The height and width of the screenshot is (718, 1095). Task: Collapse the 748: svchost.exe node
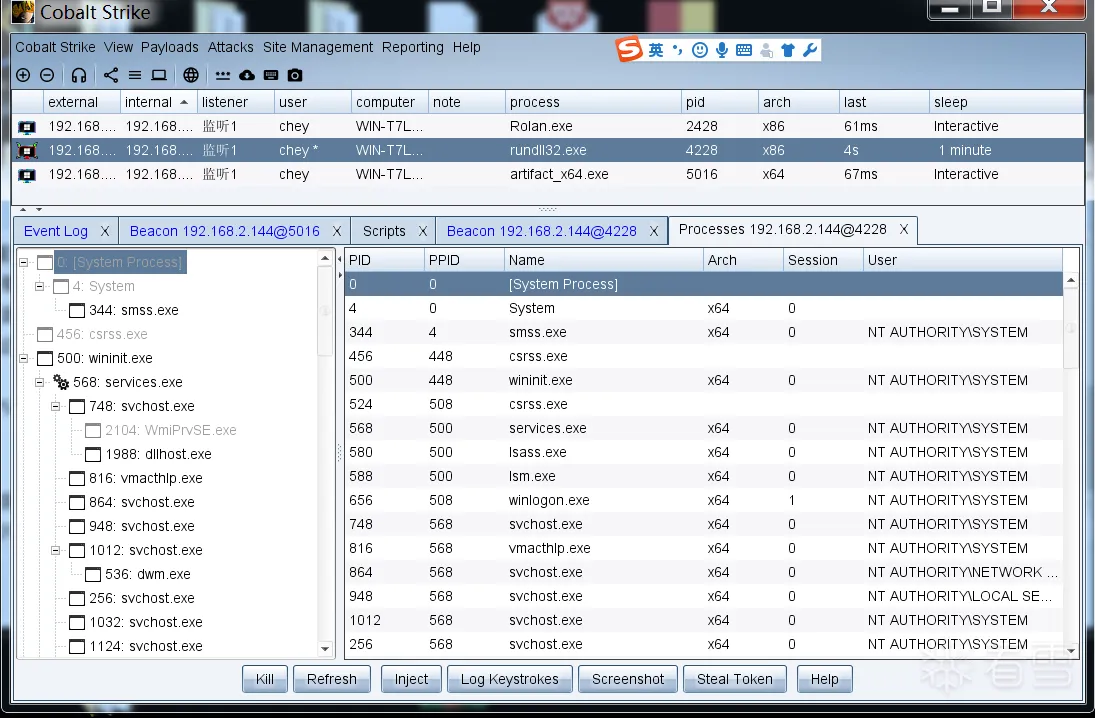pyautogui.click(x=55, y=406)
